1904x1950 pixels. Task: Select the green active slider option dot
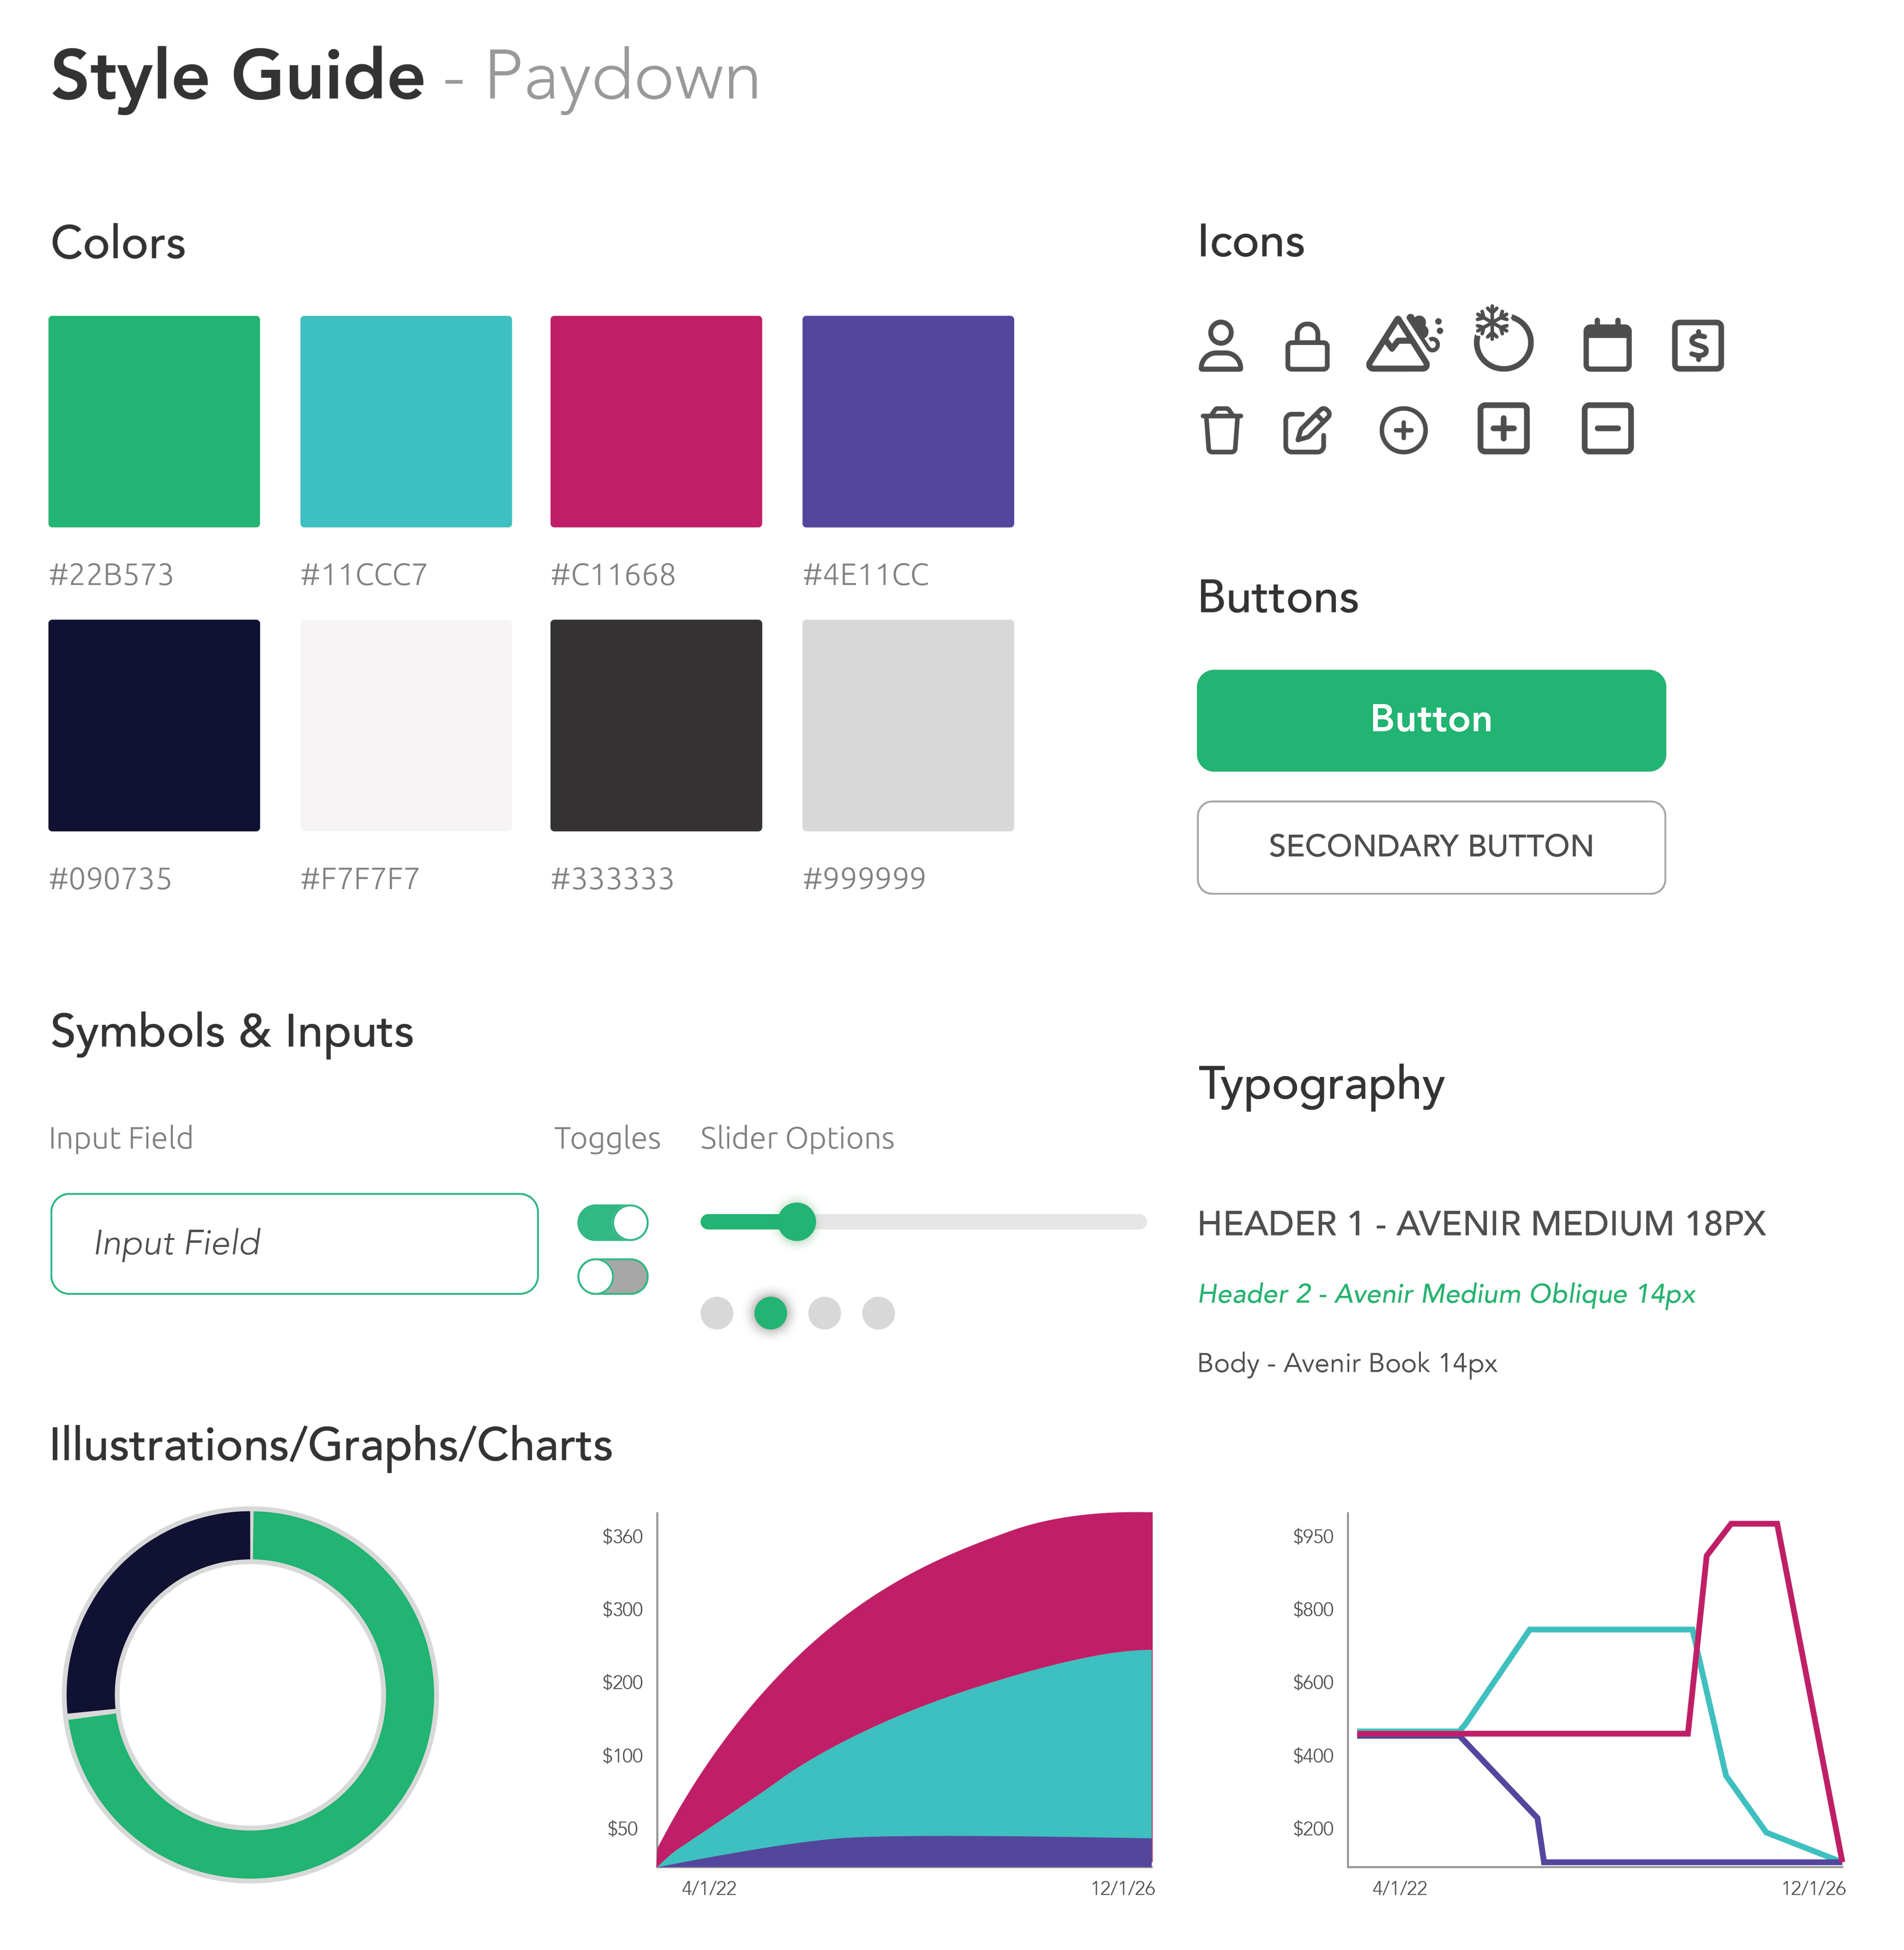[x=770, y=1313]
